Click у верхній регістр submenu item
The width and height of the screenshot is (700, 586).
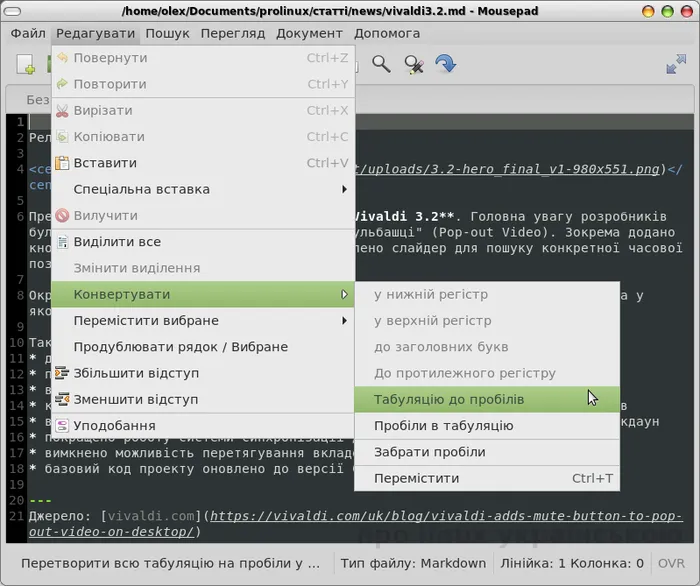click(487, 321)
